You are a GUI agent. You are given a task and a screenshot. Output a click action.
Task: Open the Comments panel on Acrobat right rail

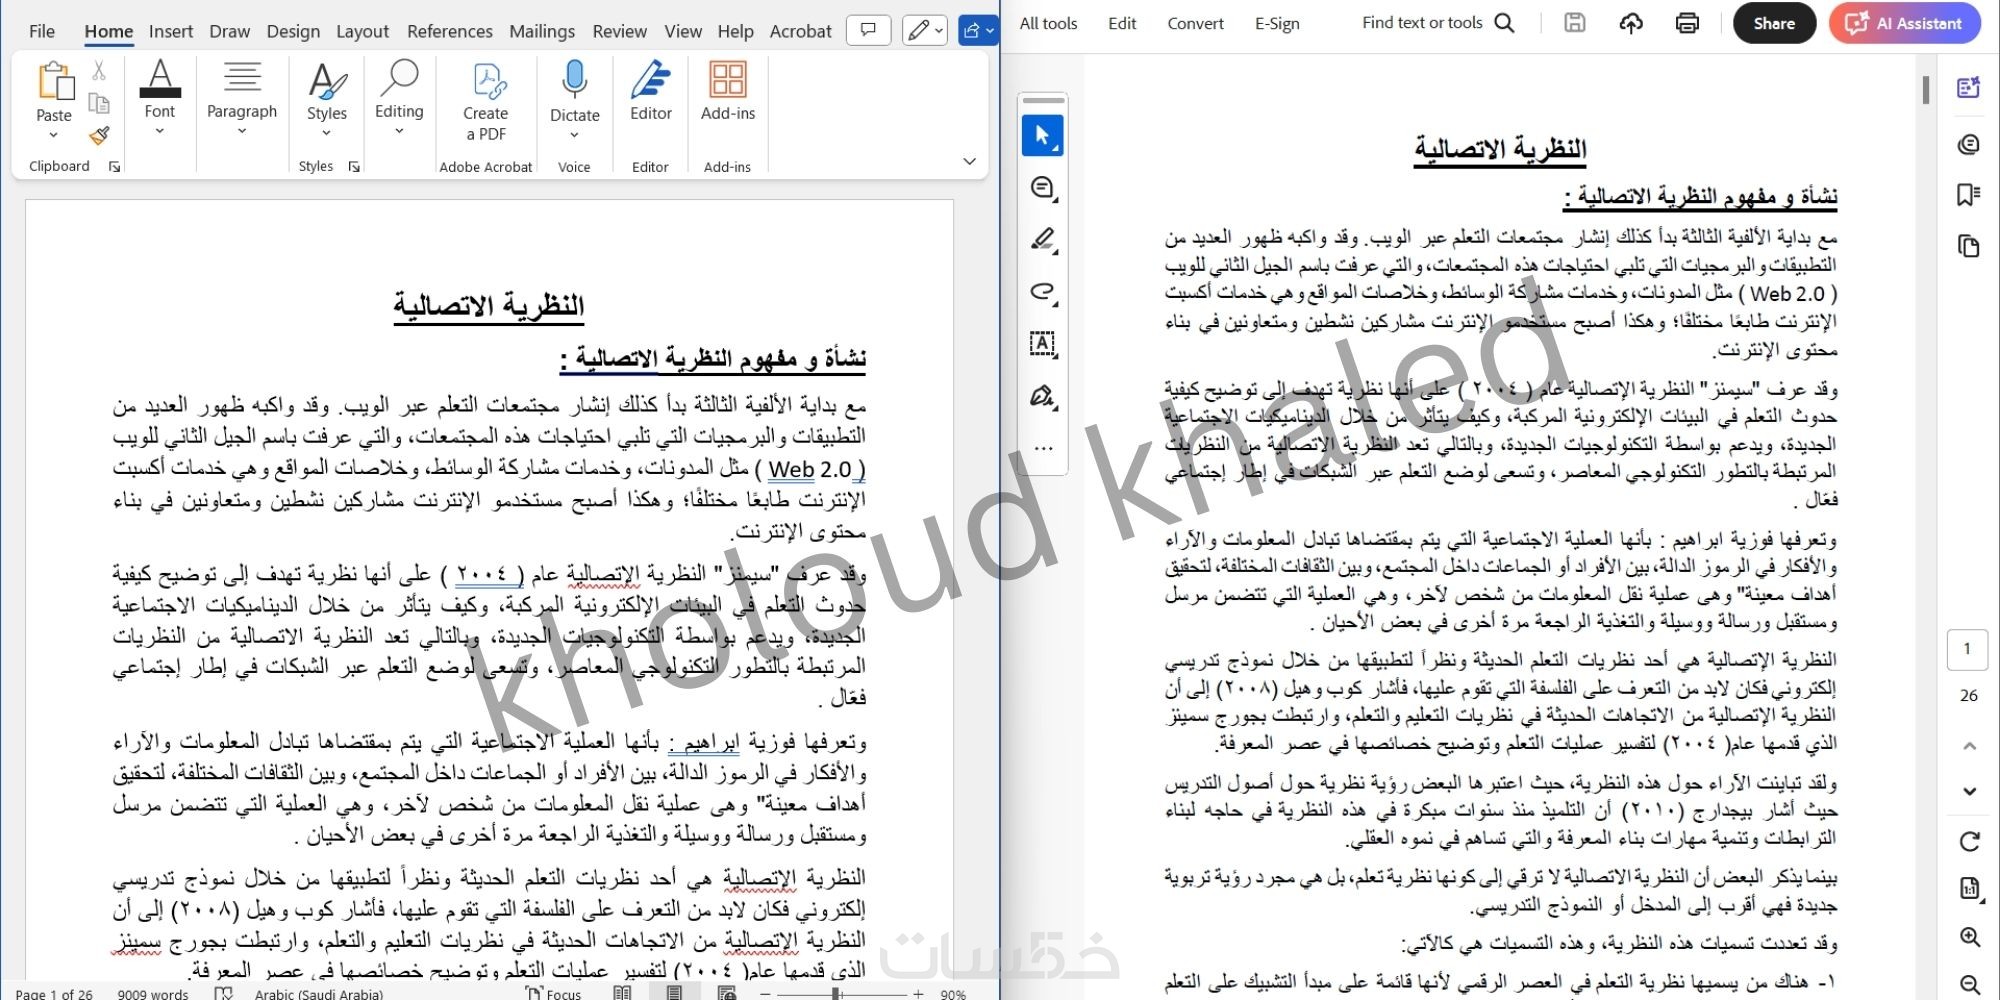coord(1969,145)
